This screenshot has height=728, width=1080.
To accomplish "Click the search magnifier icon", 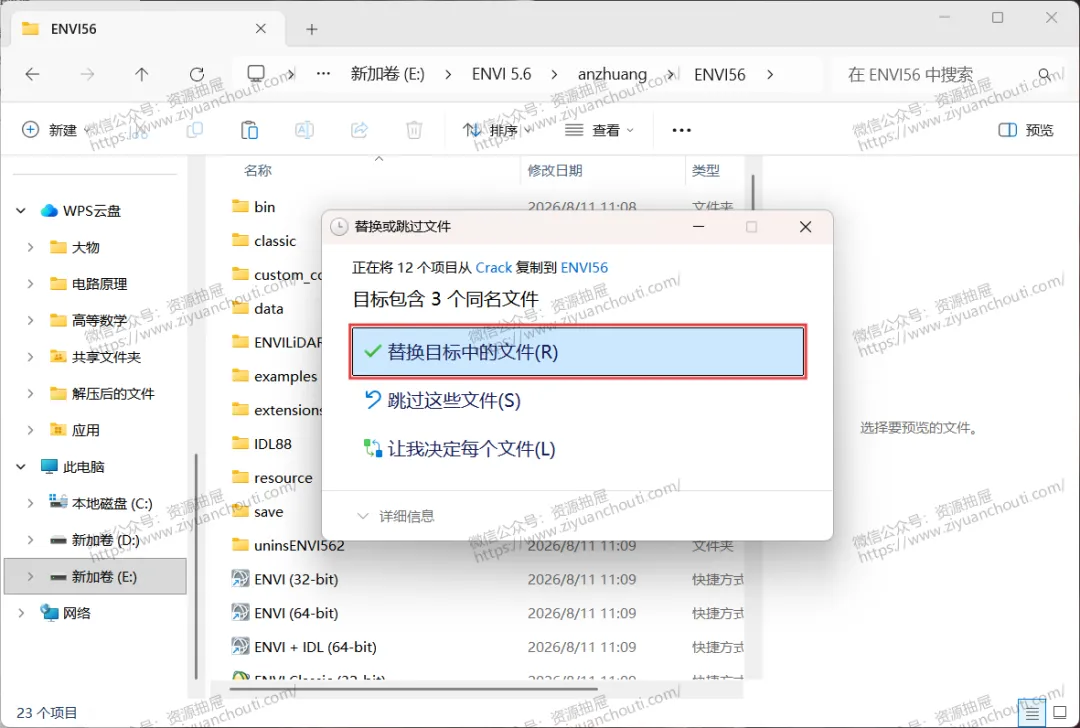I will pos(1044,74).
